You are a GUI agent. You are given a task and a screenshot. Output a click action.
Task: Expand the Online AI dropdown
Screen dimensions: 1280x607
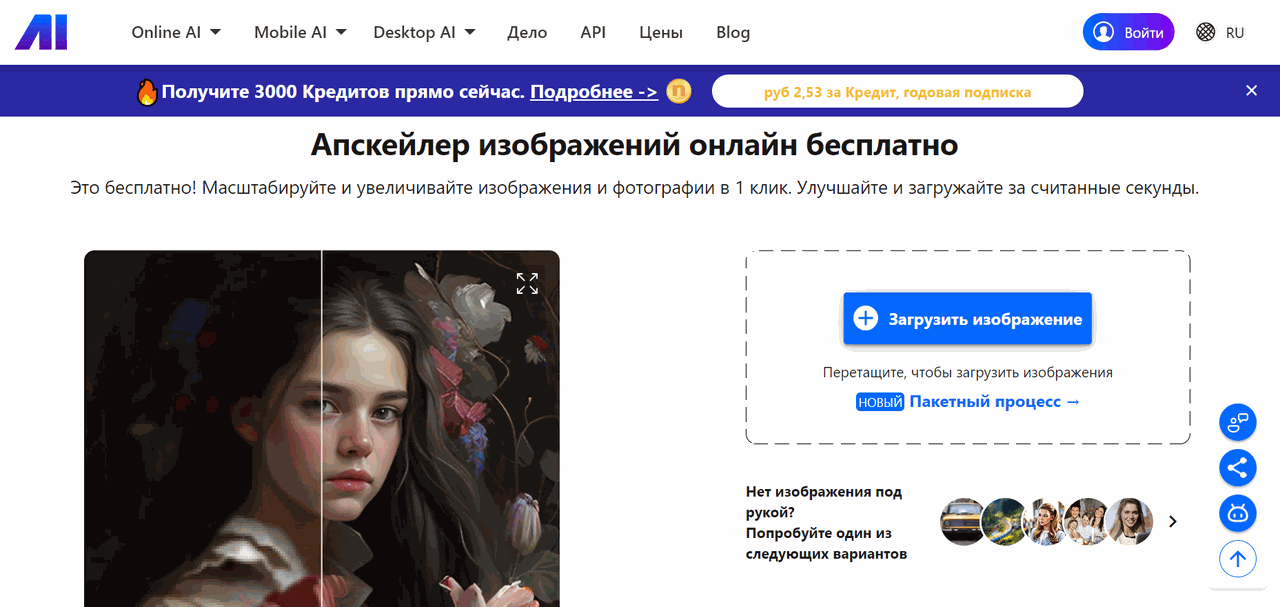click(x=176, y=32)
